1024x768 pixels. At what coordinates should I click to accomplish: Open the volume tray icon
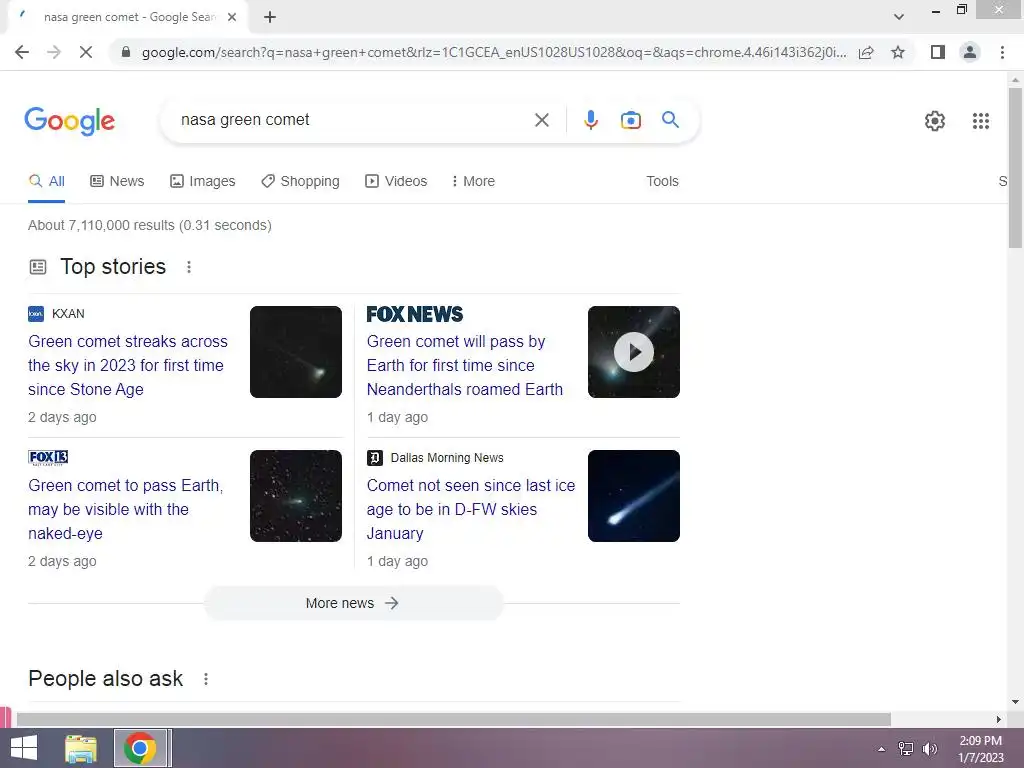pos(929,749)
